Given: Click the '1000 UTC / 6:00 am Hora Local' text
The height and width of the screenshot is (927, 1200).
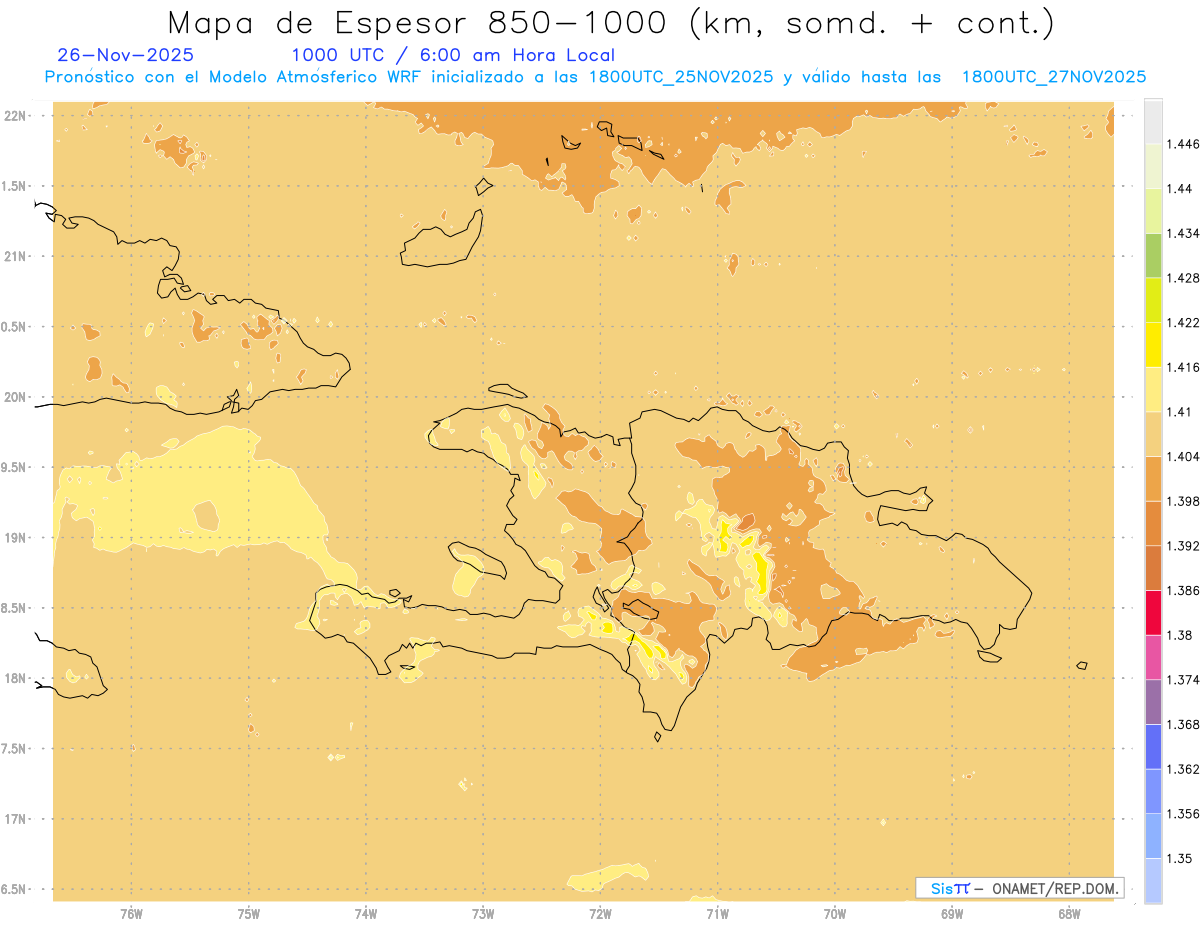Looking at the screenshot, I should pos(453,56).
